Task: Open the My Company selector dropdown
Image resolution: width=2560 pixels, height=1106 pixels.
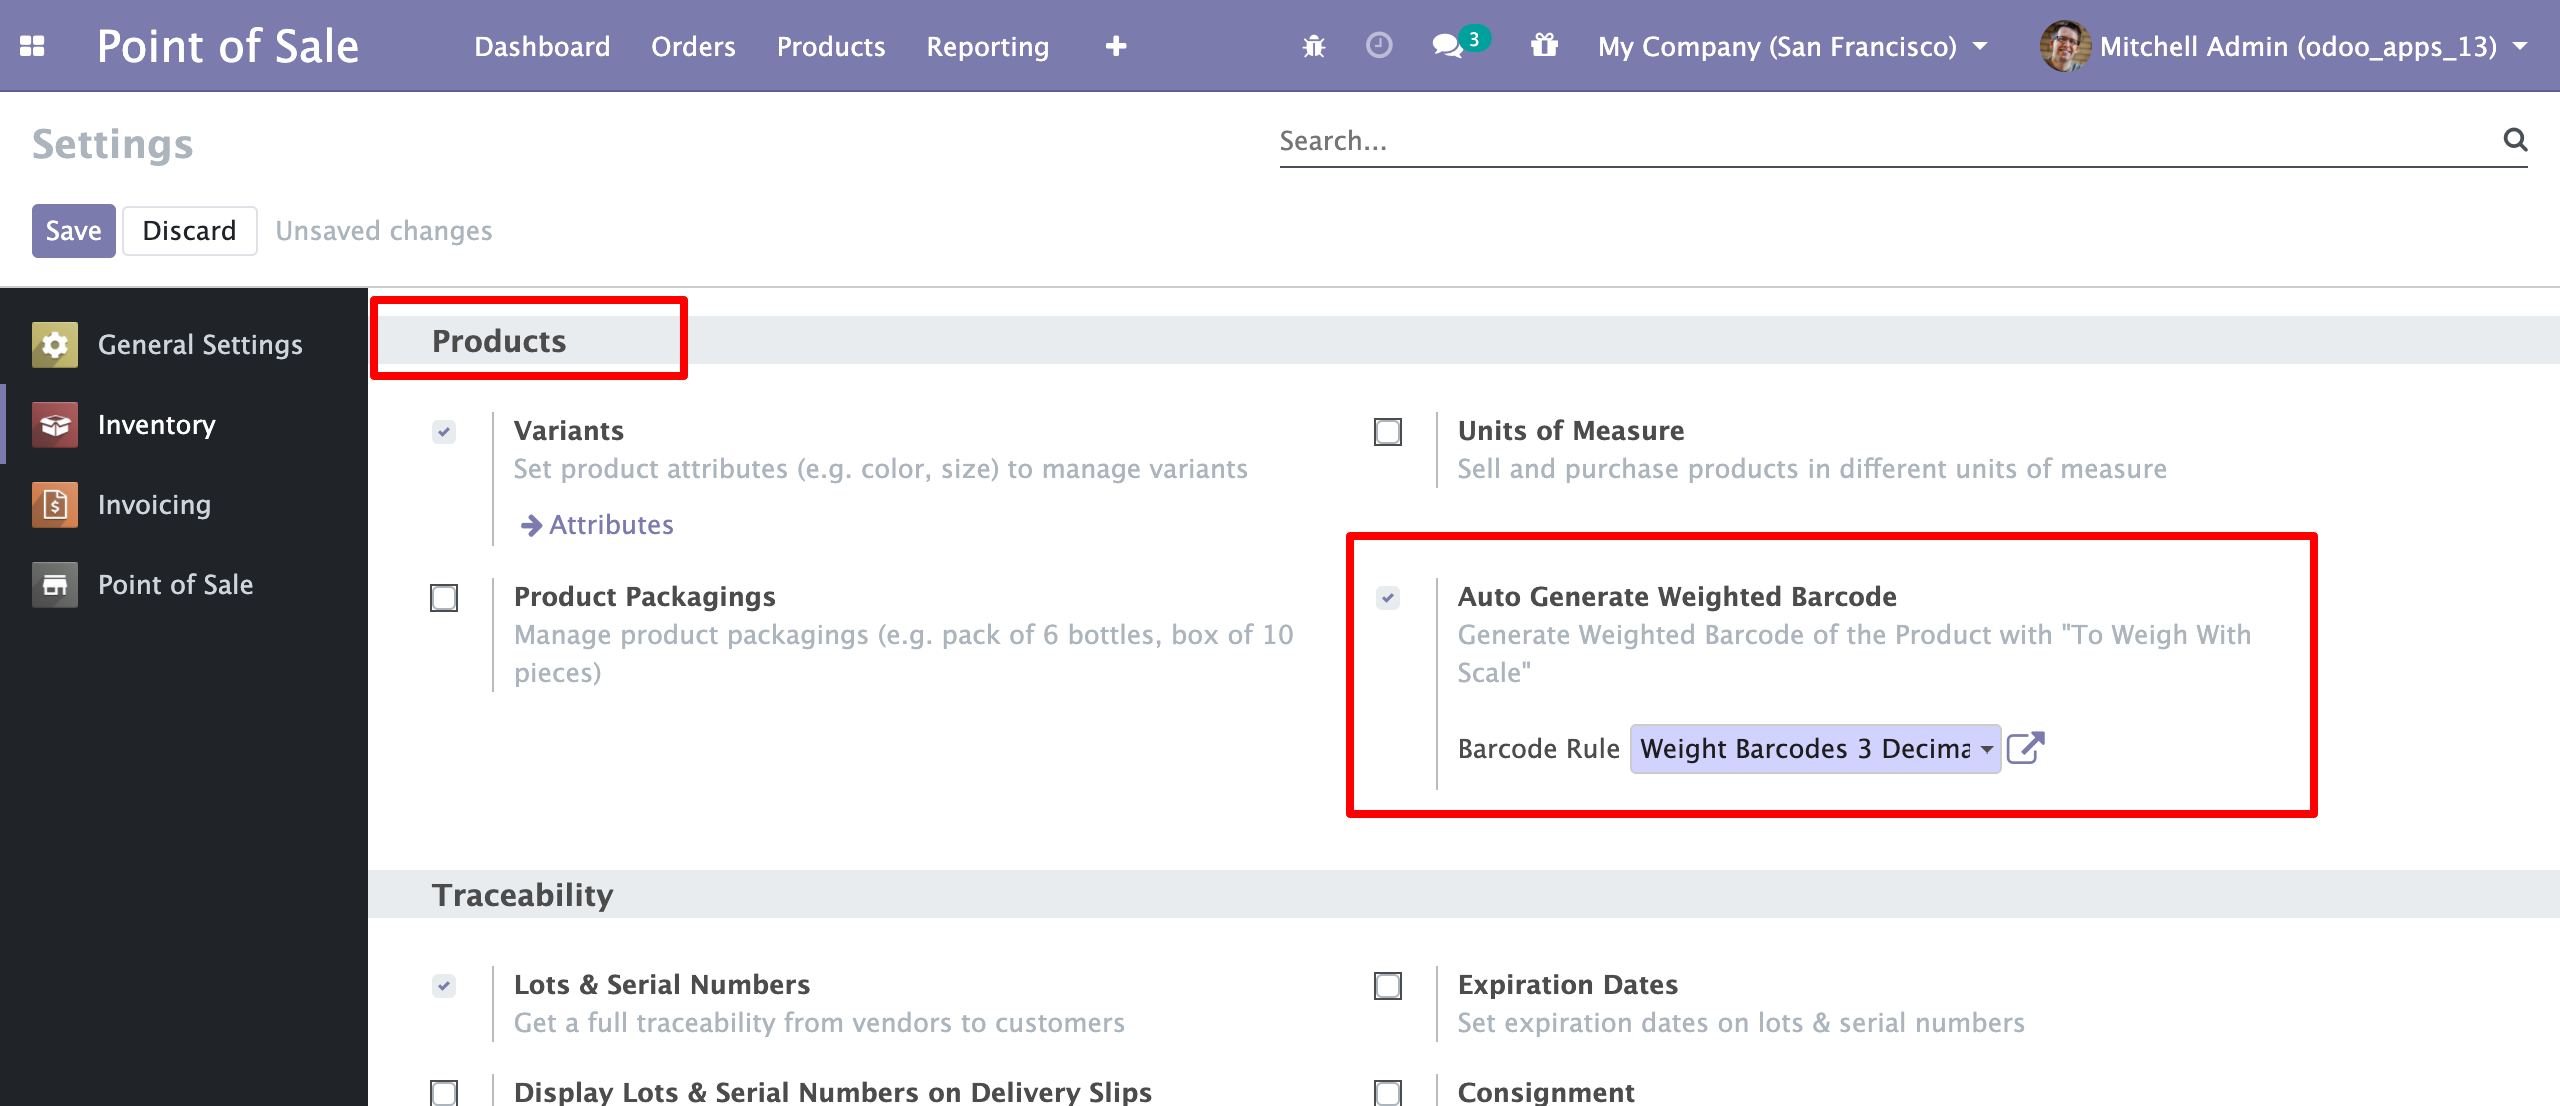Action: click(1792, 46)
